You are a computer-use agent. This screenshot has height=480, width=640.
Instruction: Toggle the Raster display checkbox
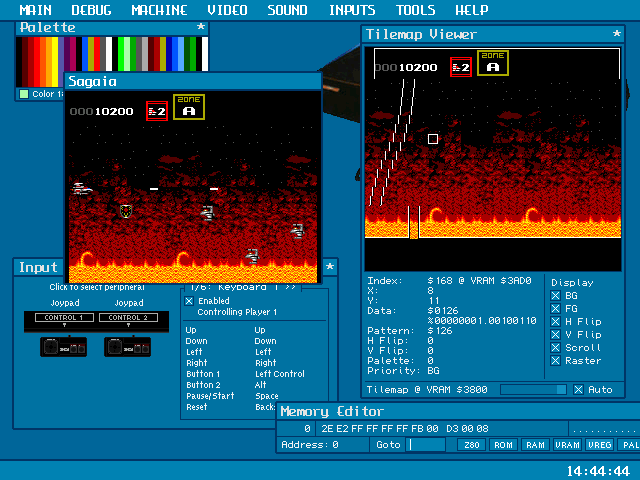tap(556, 361)
